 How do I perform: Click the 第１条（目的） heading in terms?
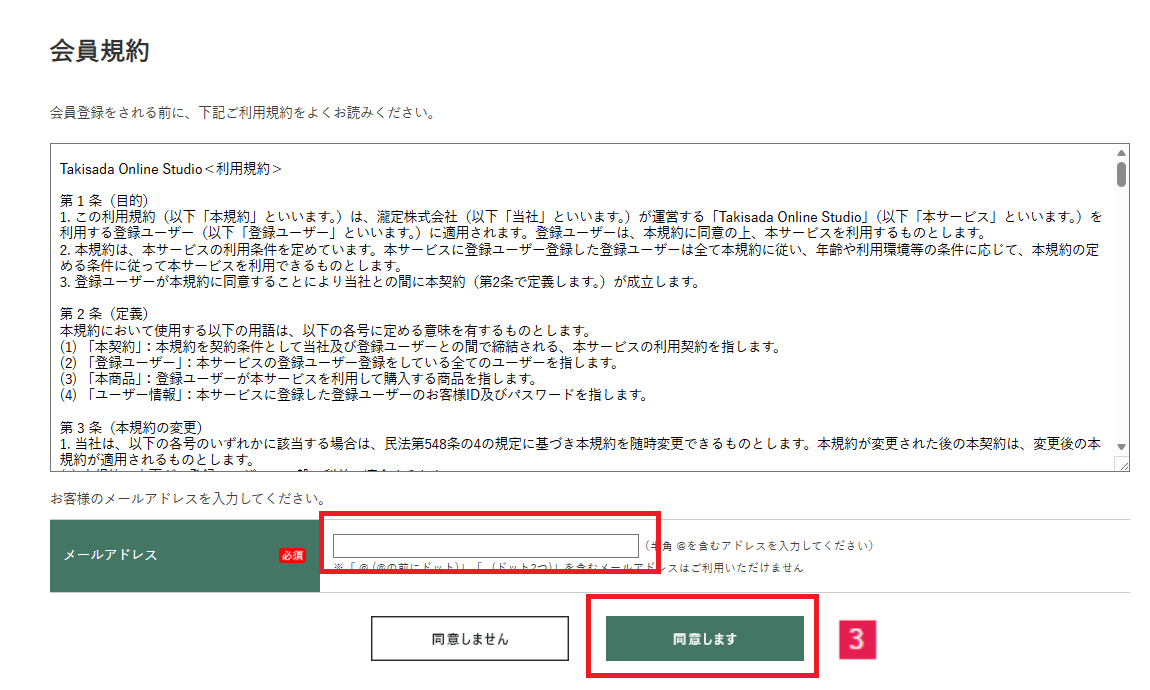(x=104, y=200)
